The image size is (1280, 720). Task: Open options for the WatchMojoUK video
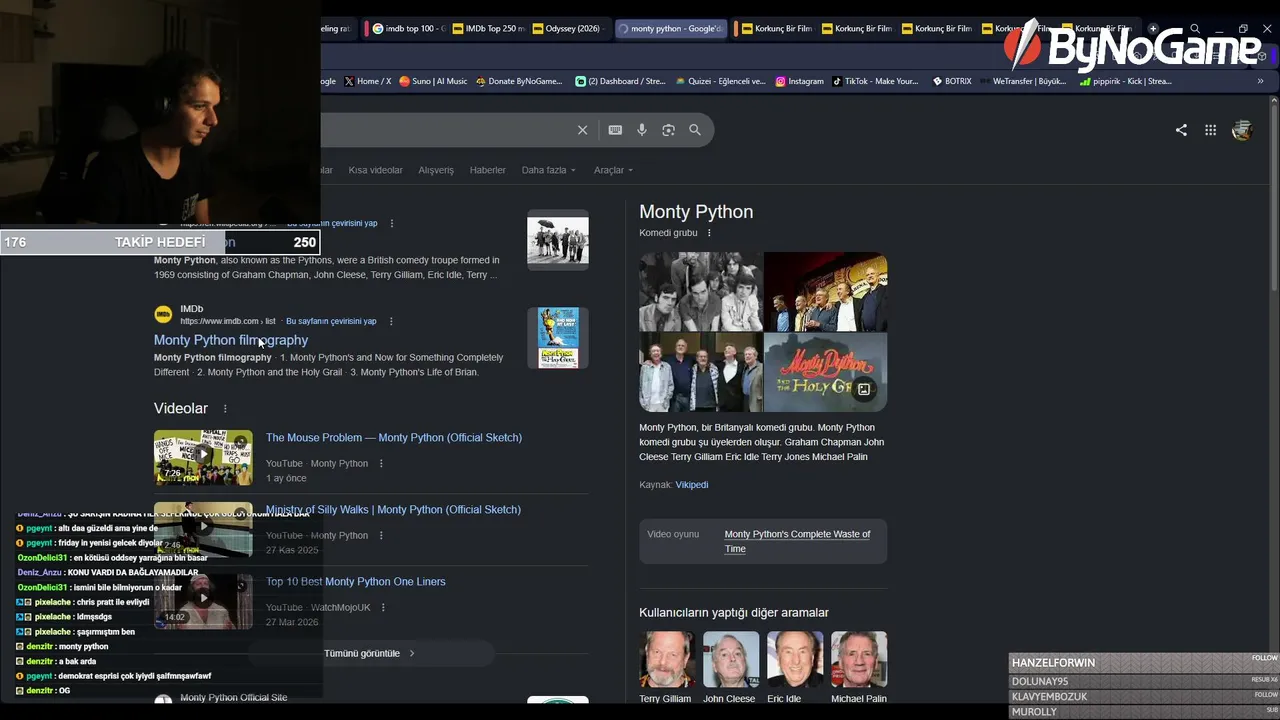(x=383, y=608)
